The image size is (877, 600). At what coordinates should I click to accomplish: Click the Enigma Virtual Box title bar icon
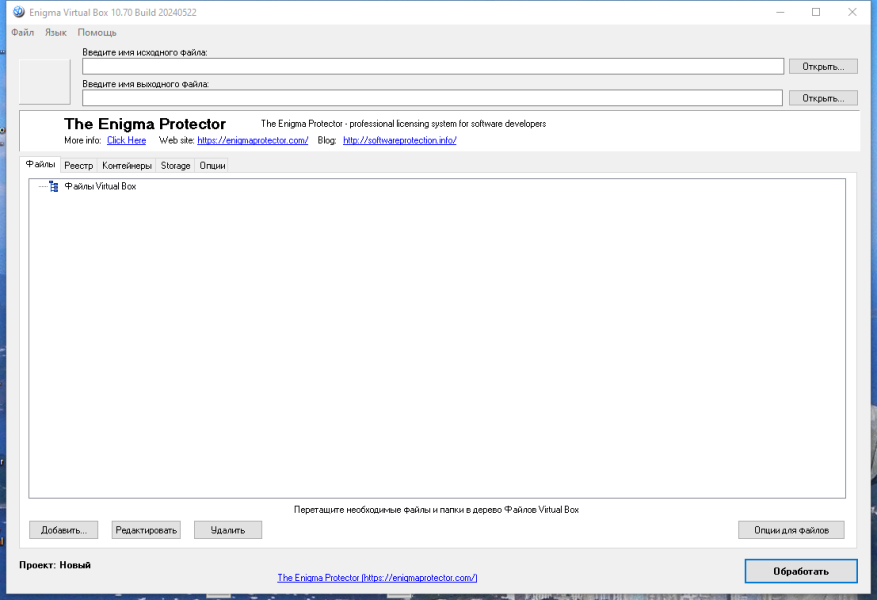19,12
